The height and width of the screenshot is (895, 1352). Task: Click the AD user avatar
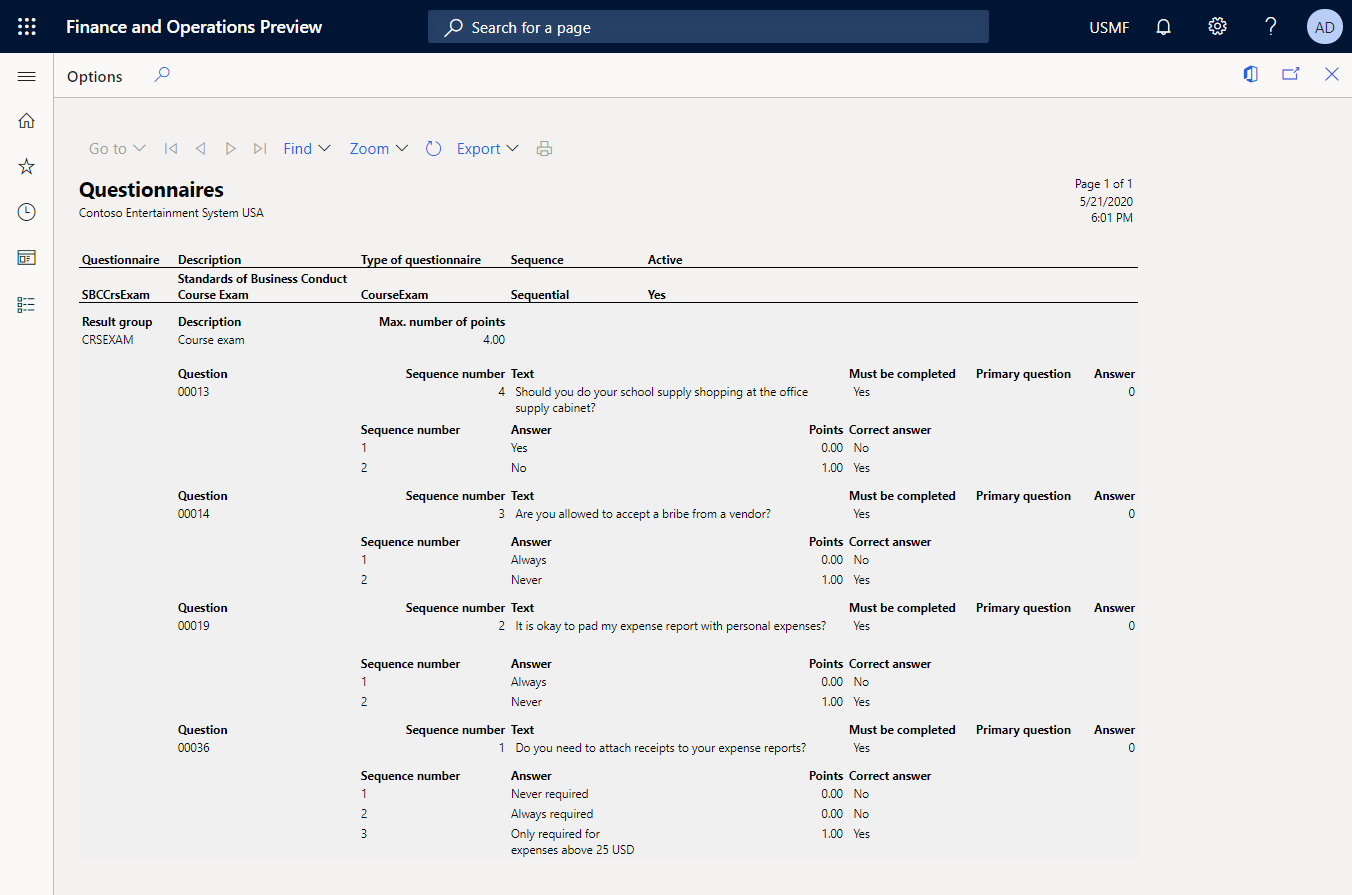1324,26
